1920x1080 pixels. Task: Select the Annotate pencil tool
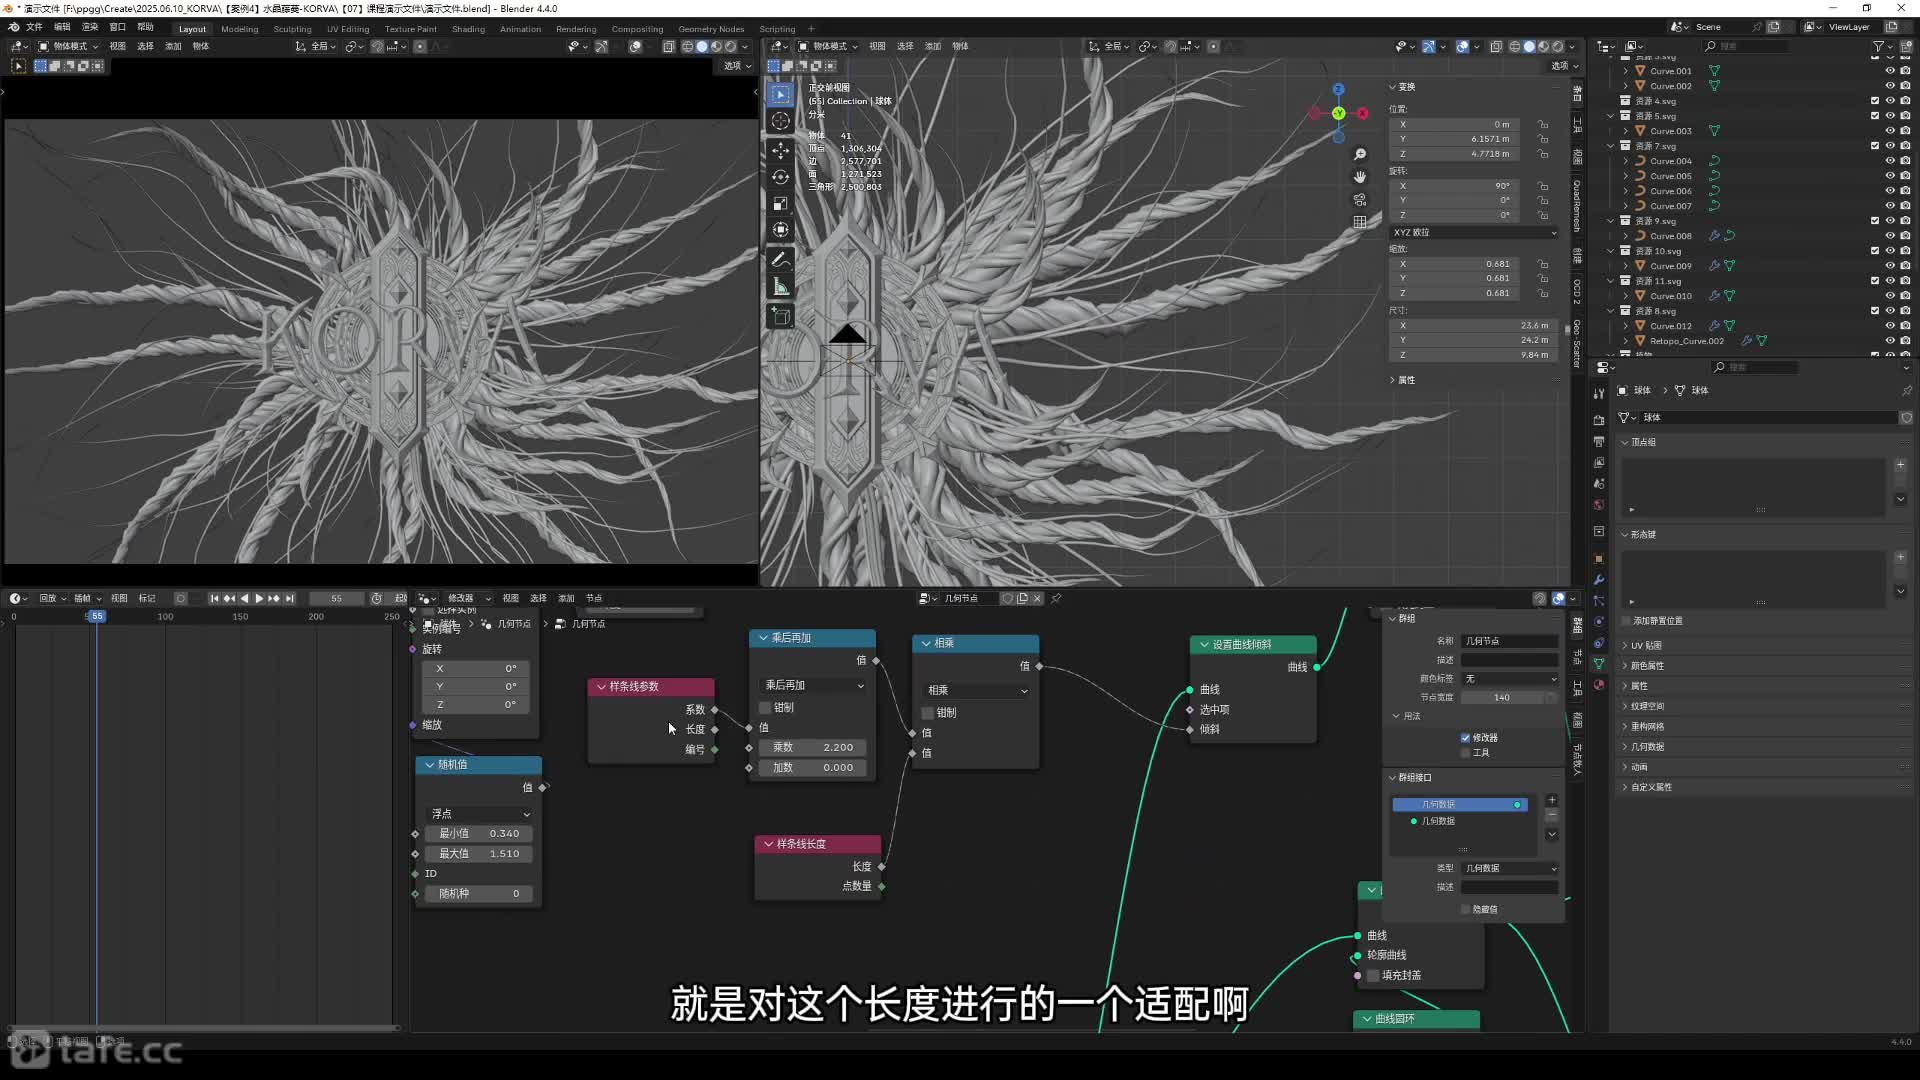(x=781, y=260)
